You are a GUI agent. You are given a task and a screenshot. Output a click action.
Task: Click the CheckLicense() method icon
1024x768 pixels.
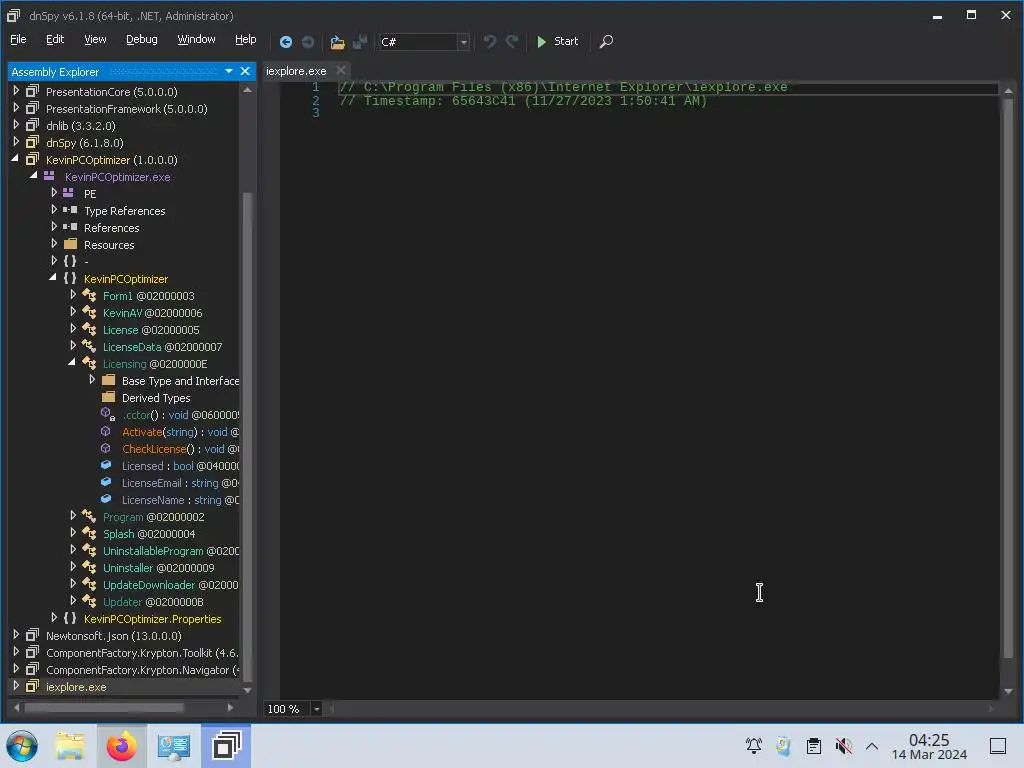click(x=106, y=449)
